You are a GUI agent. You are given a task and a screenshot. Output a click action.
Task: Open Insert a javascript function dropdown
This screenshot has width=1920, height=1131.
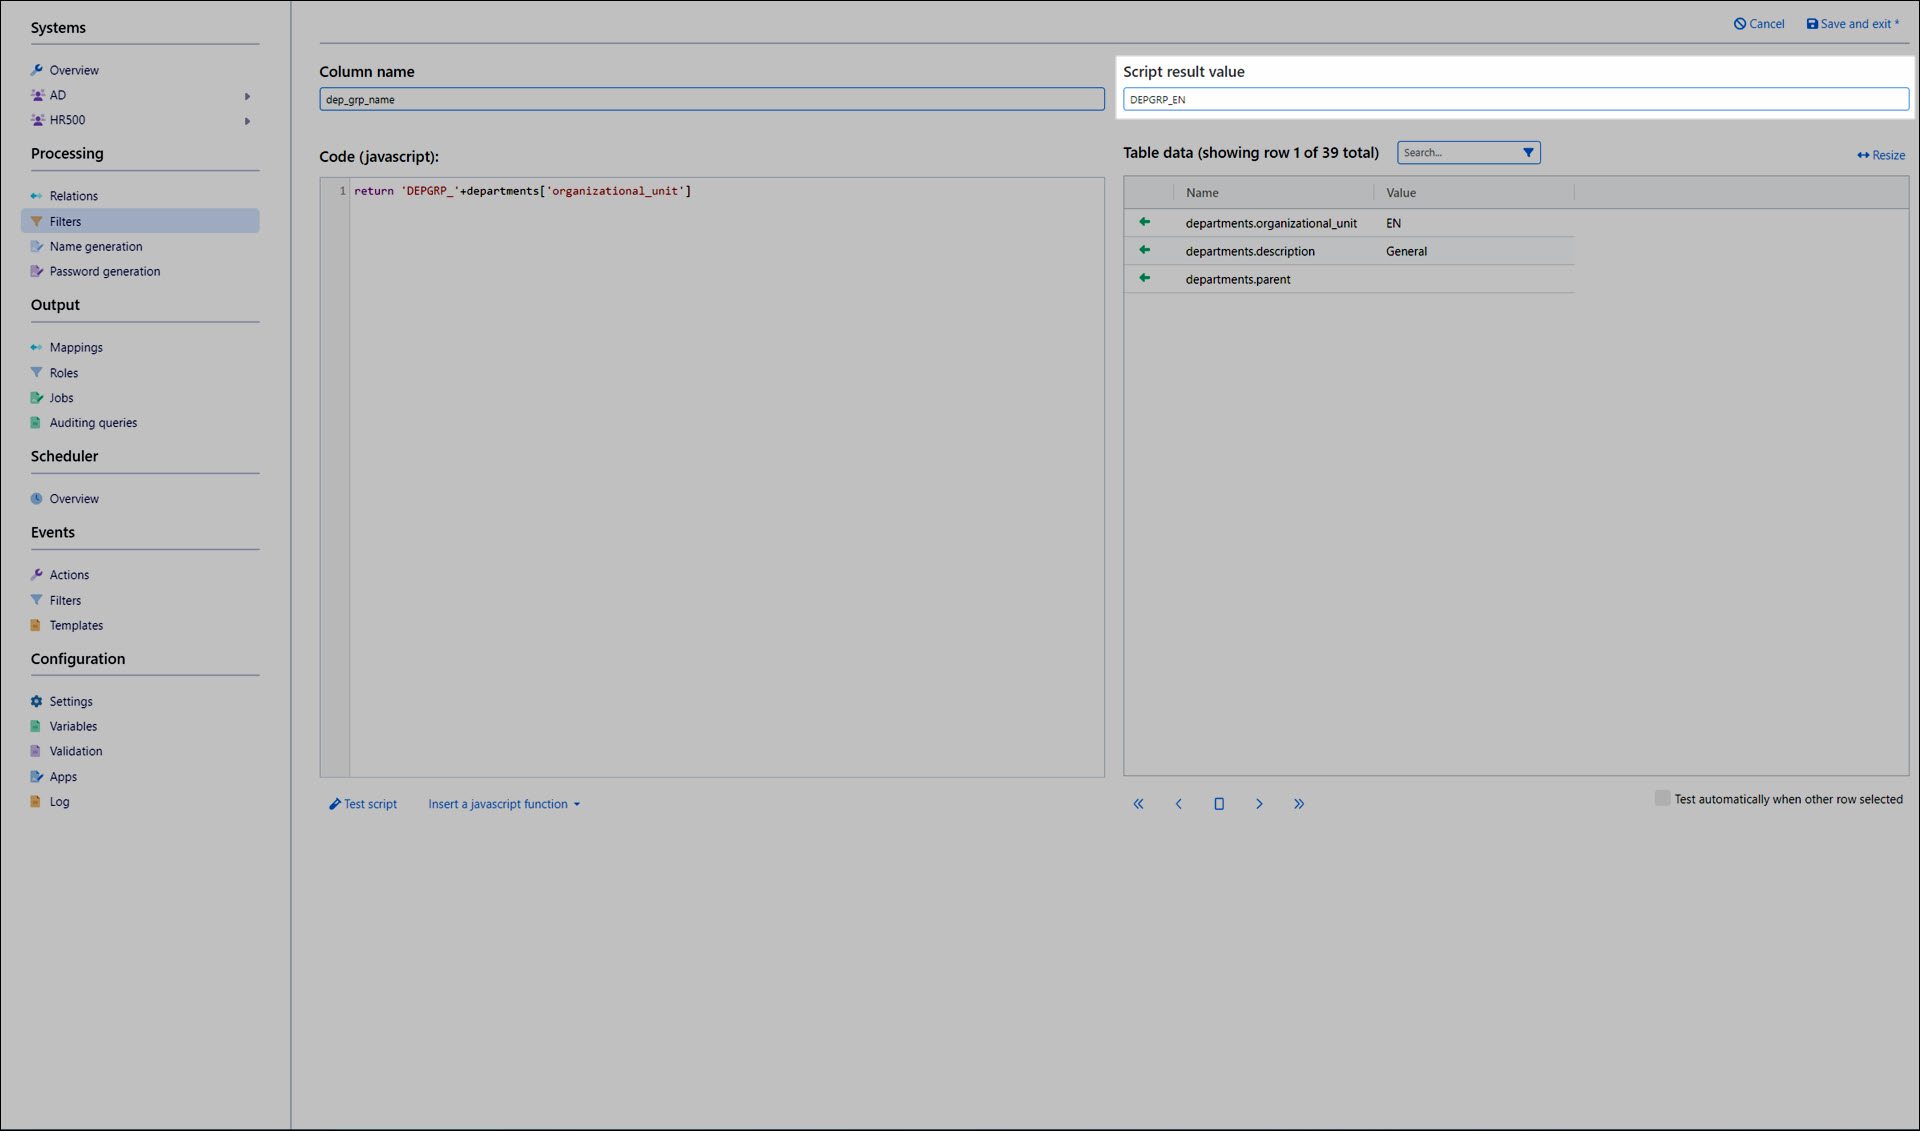tap(504, 804)
